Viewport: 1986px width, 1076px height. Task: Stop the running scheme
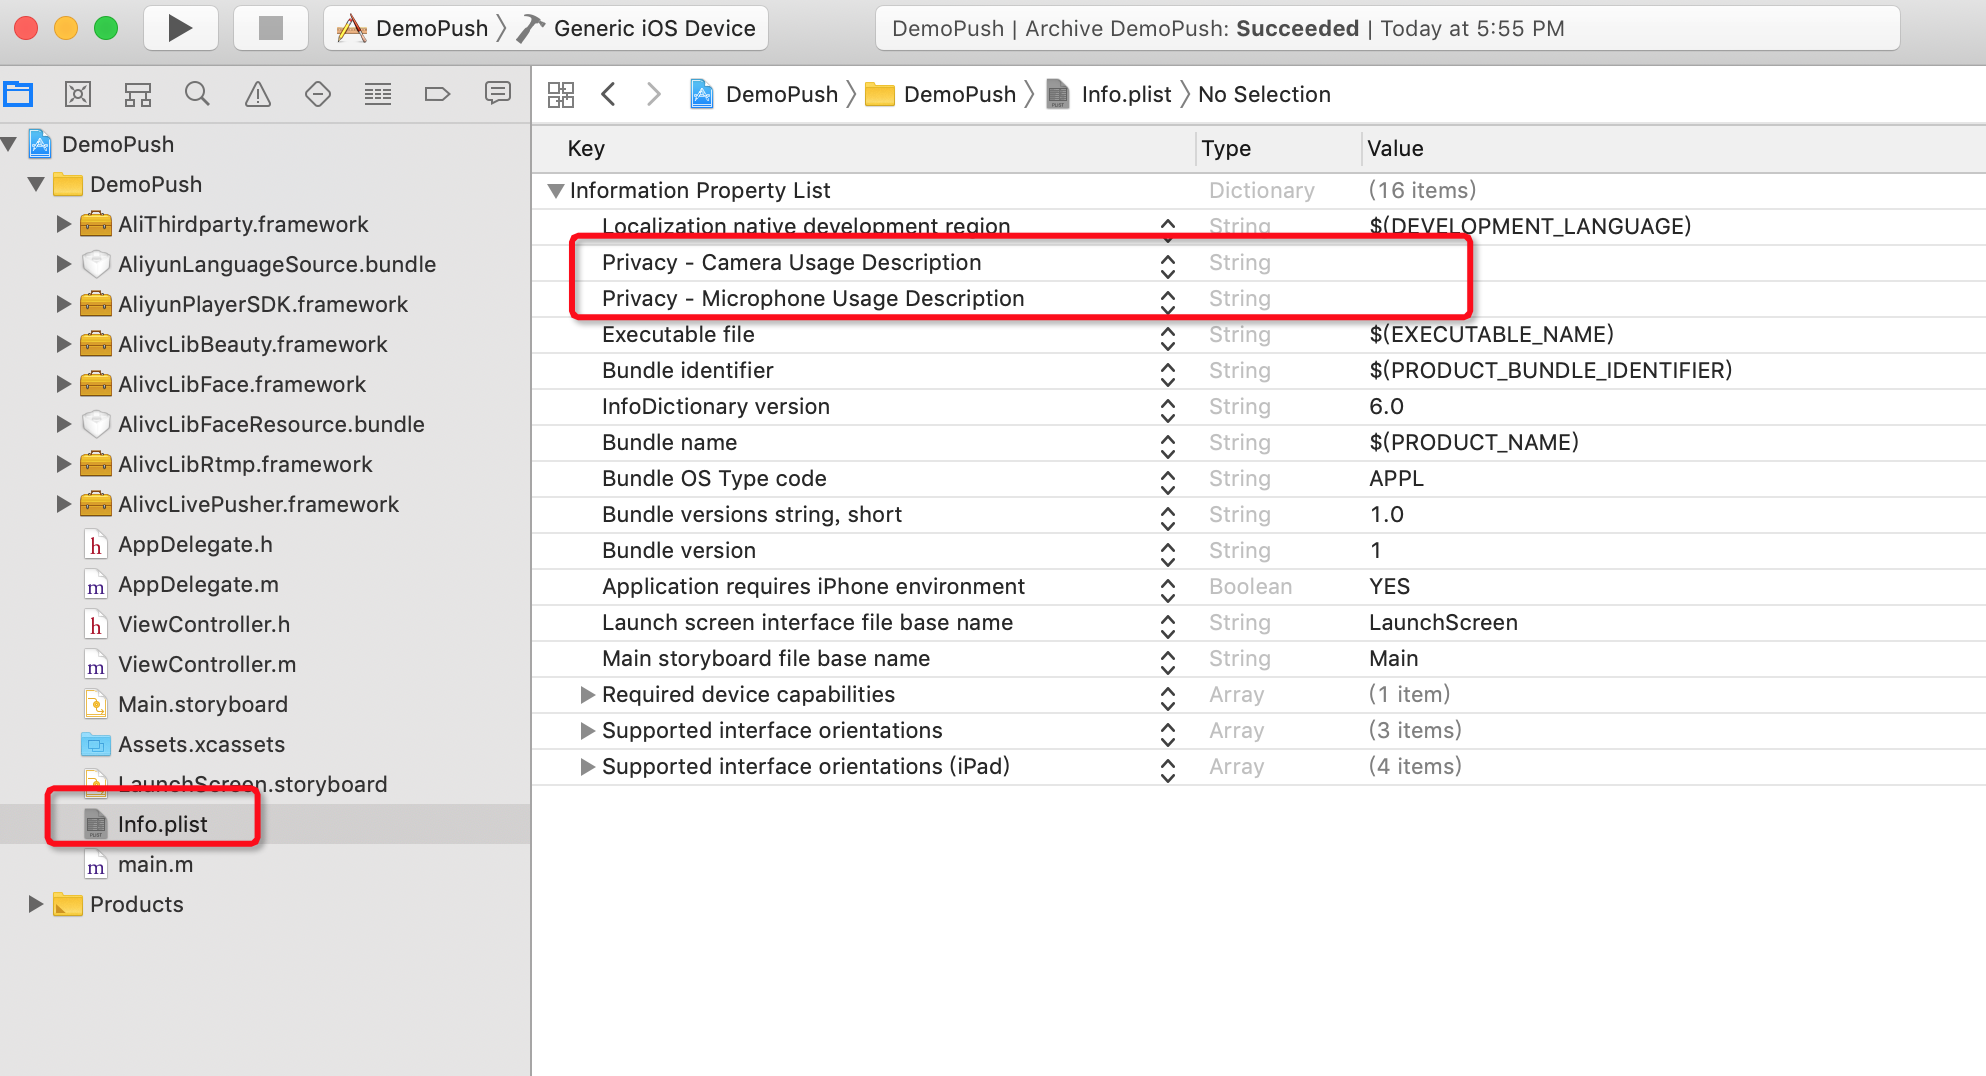tap(271, 28)
